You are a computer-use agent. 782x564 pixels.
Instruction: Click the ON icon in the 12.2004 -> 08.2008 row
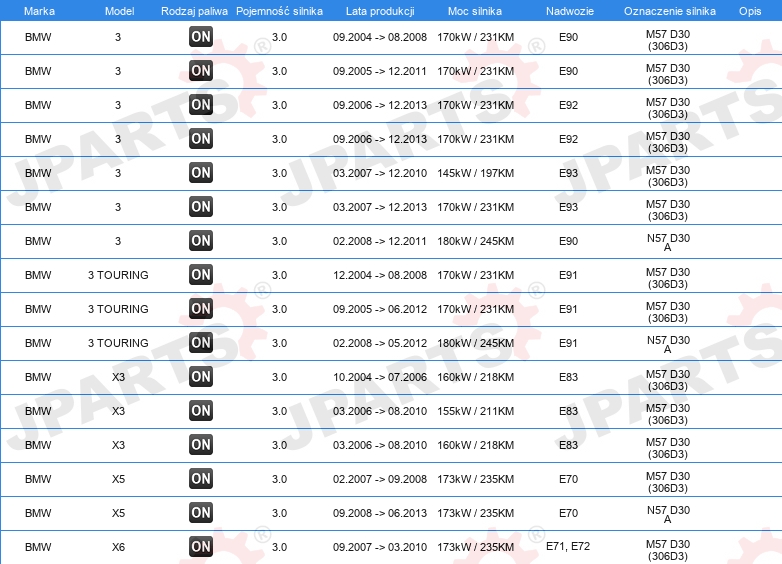(x=201, y=275)
